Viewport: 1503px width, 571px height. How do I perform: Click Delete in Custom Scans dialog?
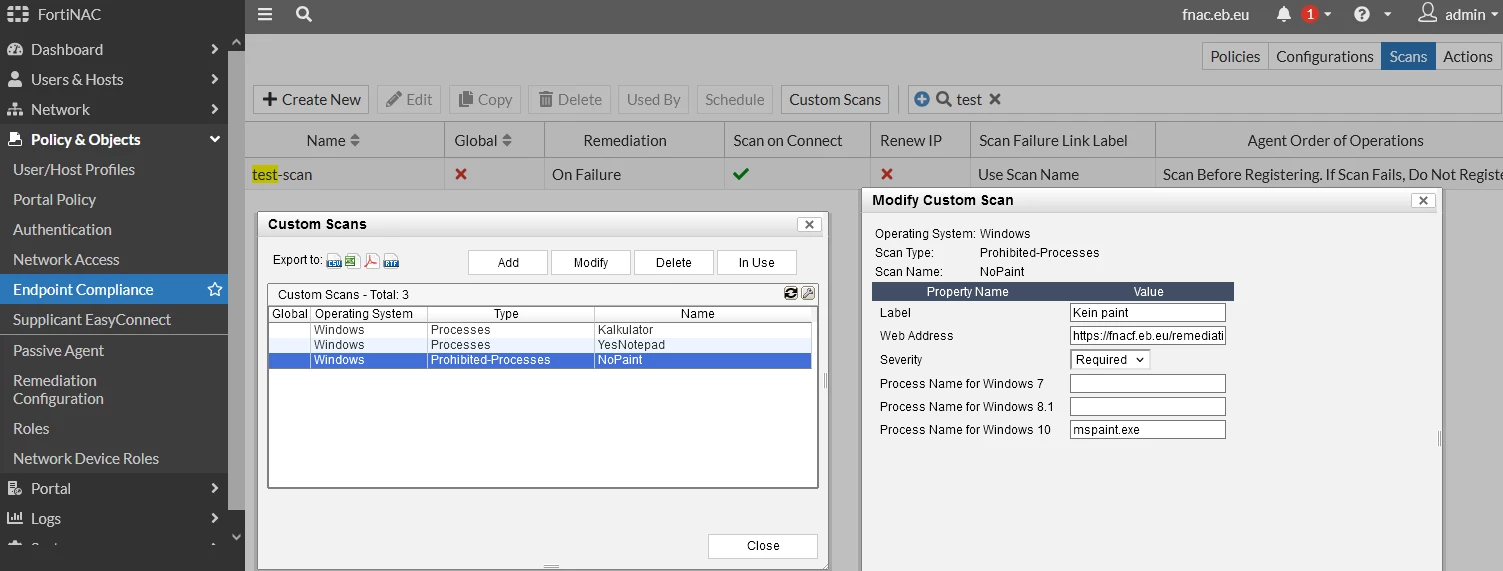tap(674, 262)
